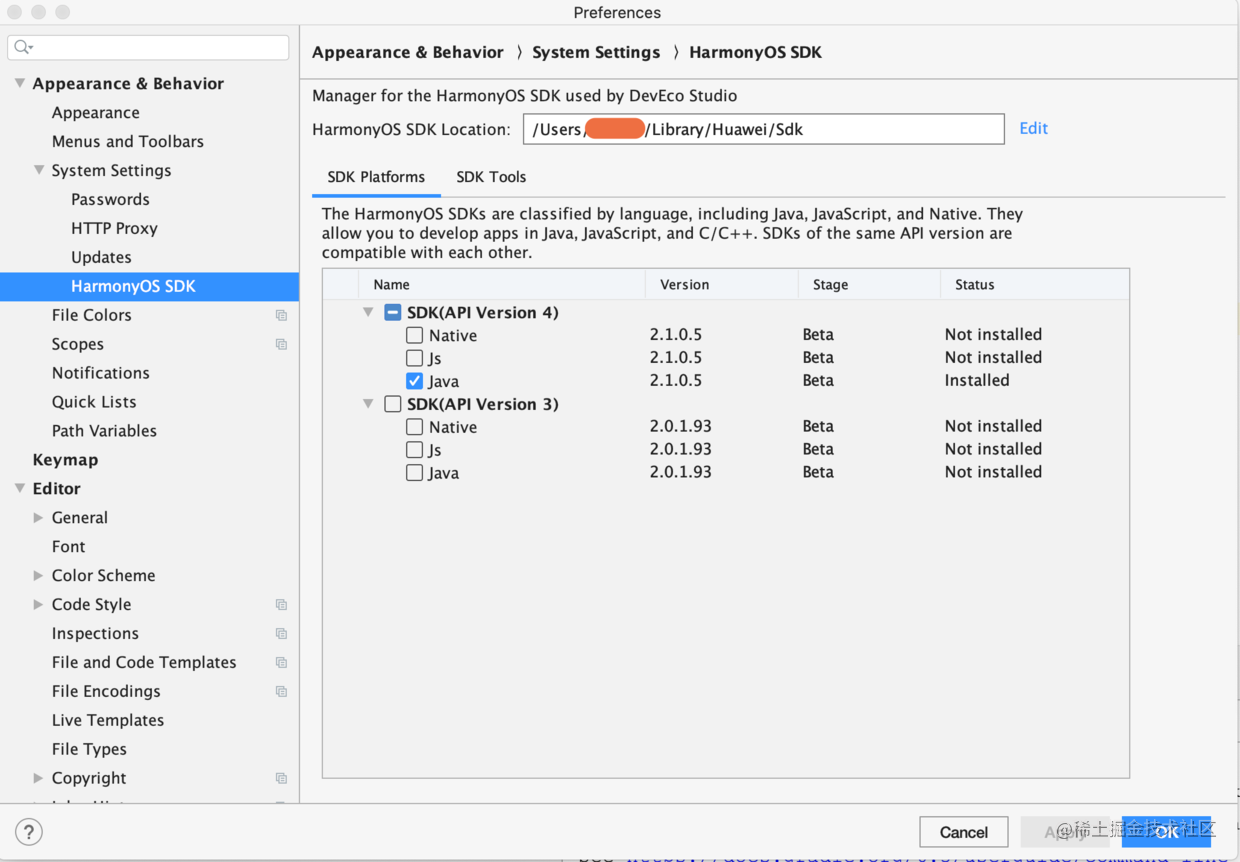Image resolution: width=1240 pixels, height=862 pixels.
Task: Check the Java 2.0.1.93 checkbox
Action: click(415, 473)
